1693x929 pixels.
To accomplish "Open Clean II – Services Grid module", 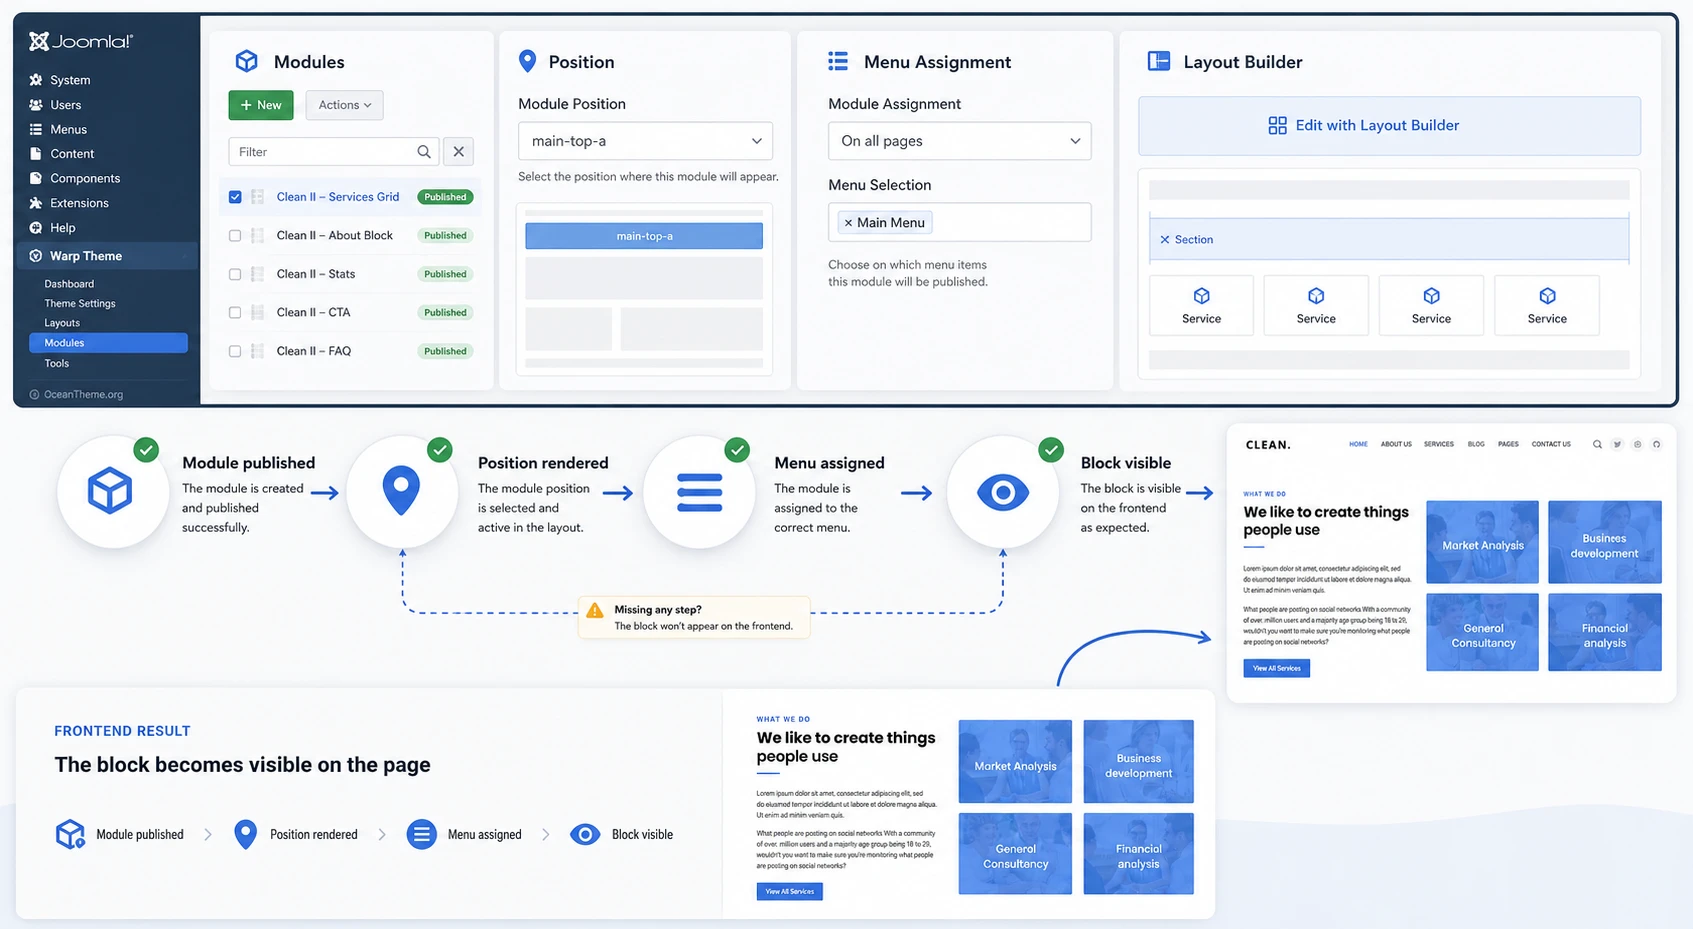I will [x=338, y=197].
